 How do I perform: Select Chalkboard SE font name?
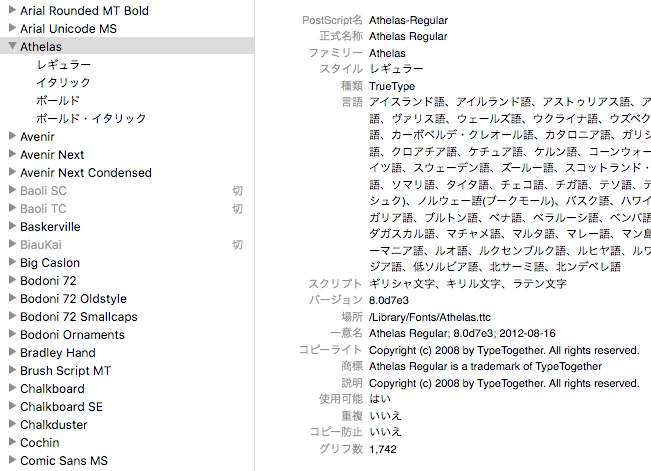pos(61,407)
